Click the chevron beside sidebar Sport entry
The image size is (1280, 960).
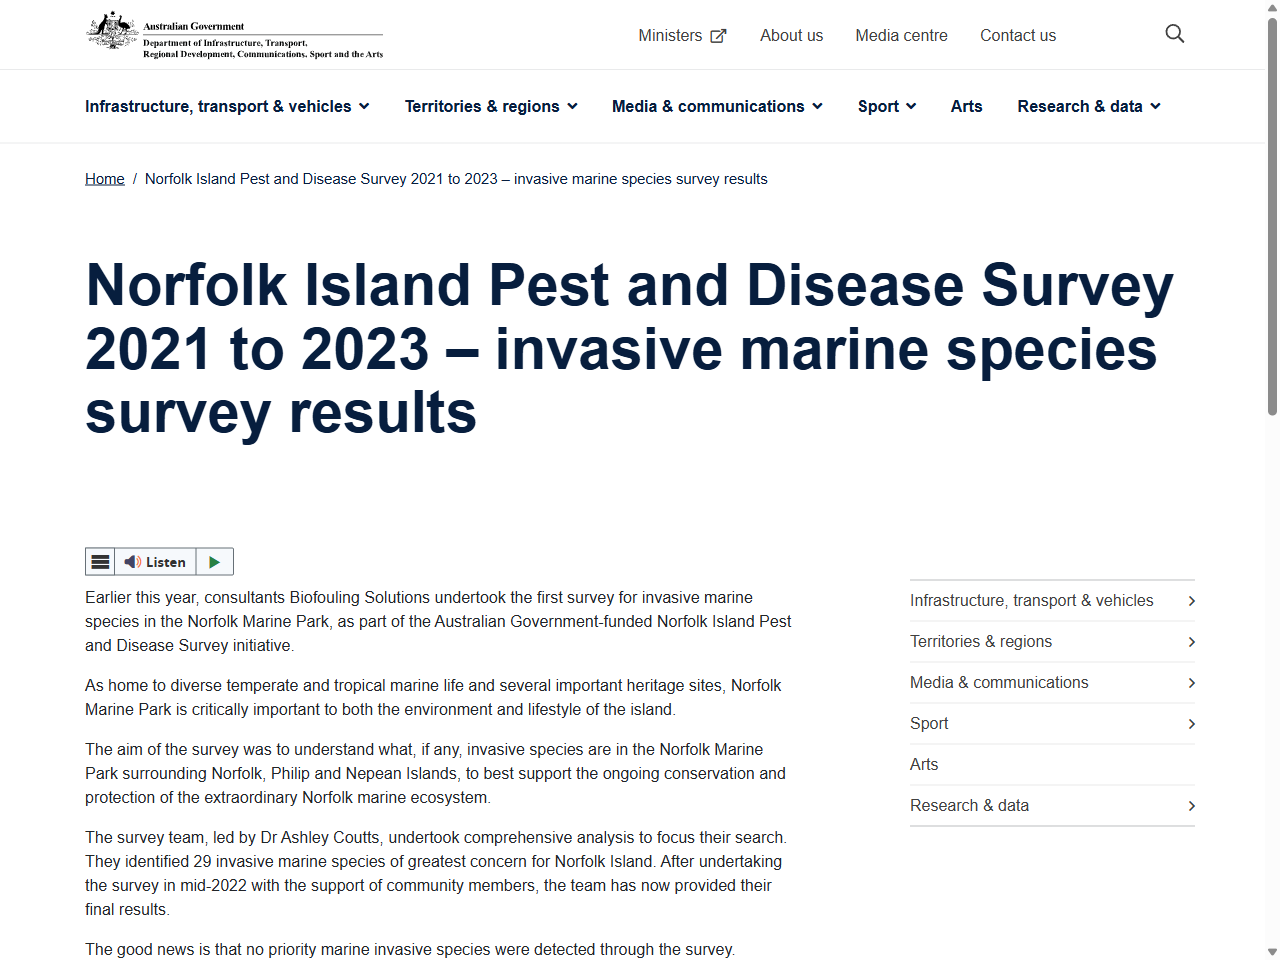1191,723
